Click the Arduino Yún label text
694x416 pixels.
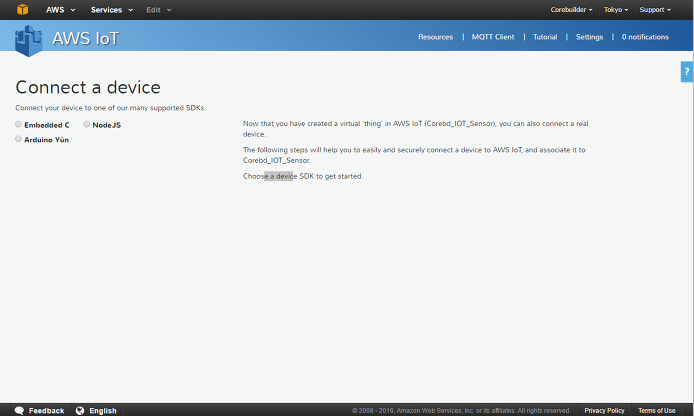(x=46, y=140)
